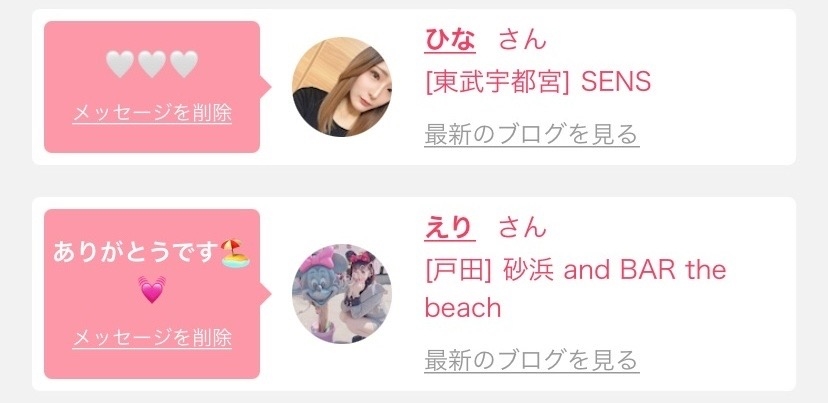Click the pink beating heart emoji
The width and height of the screenshot is (828, 403).
(x=152, y=289)
